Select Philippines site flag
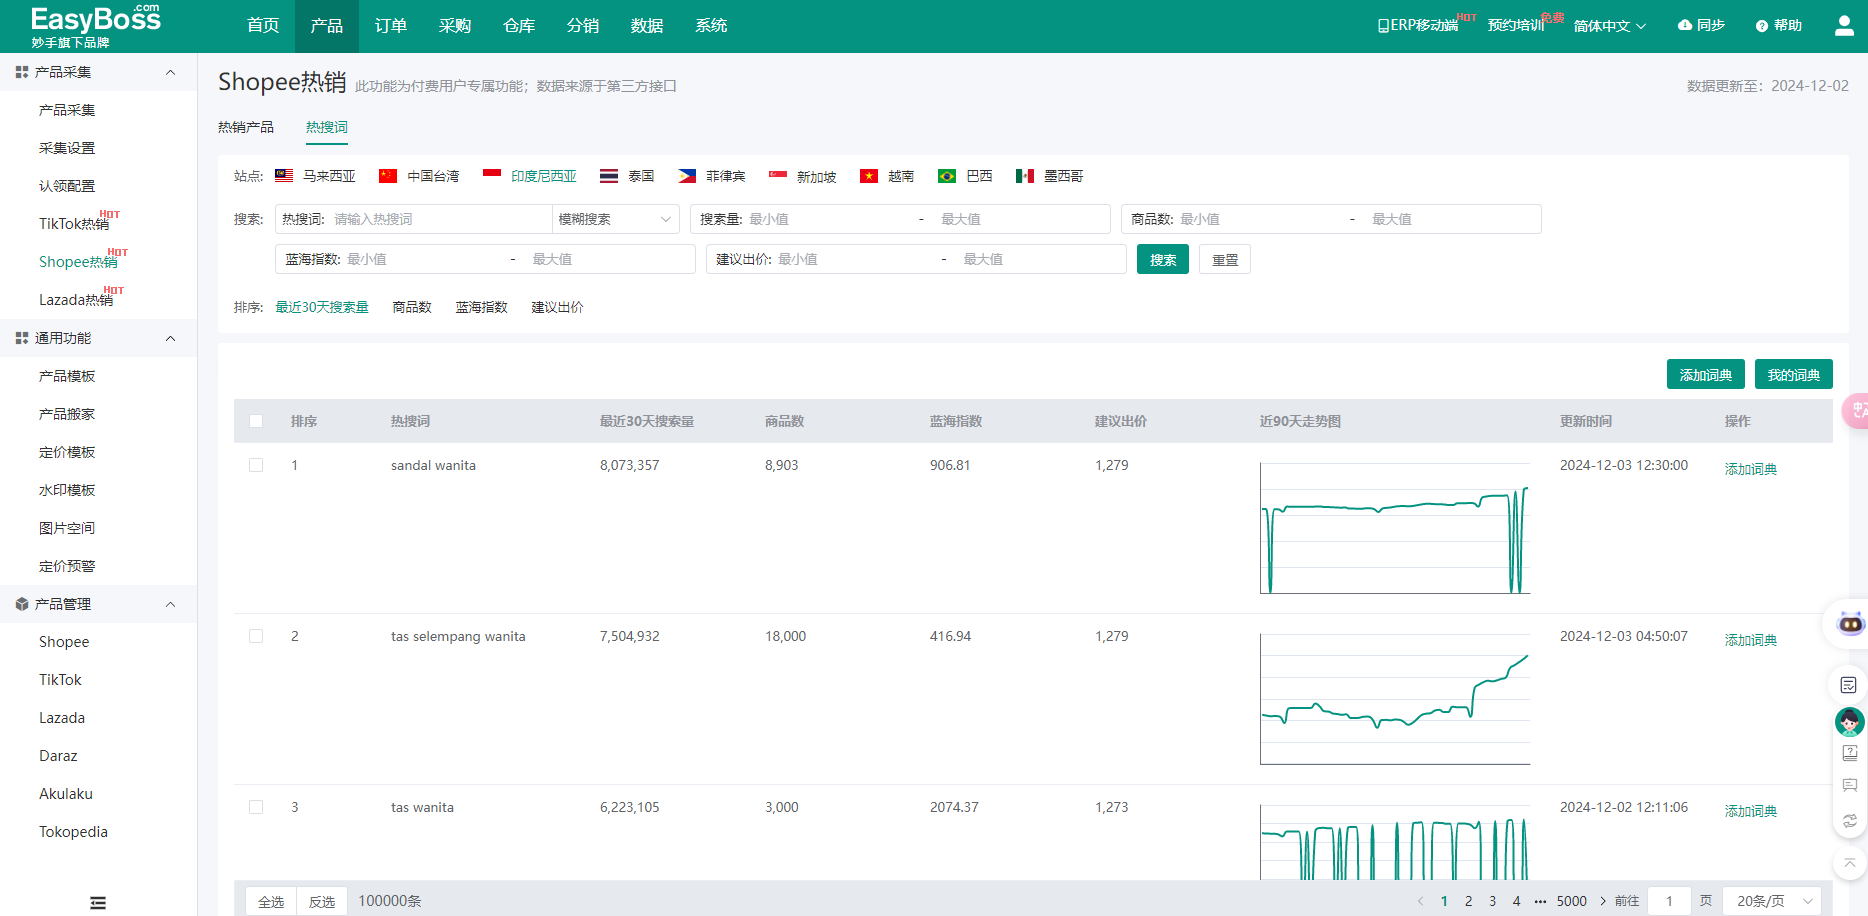This screenshot has width=1868, height=916. (687, 176)
